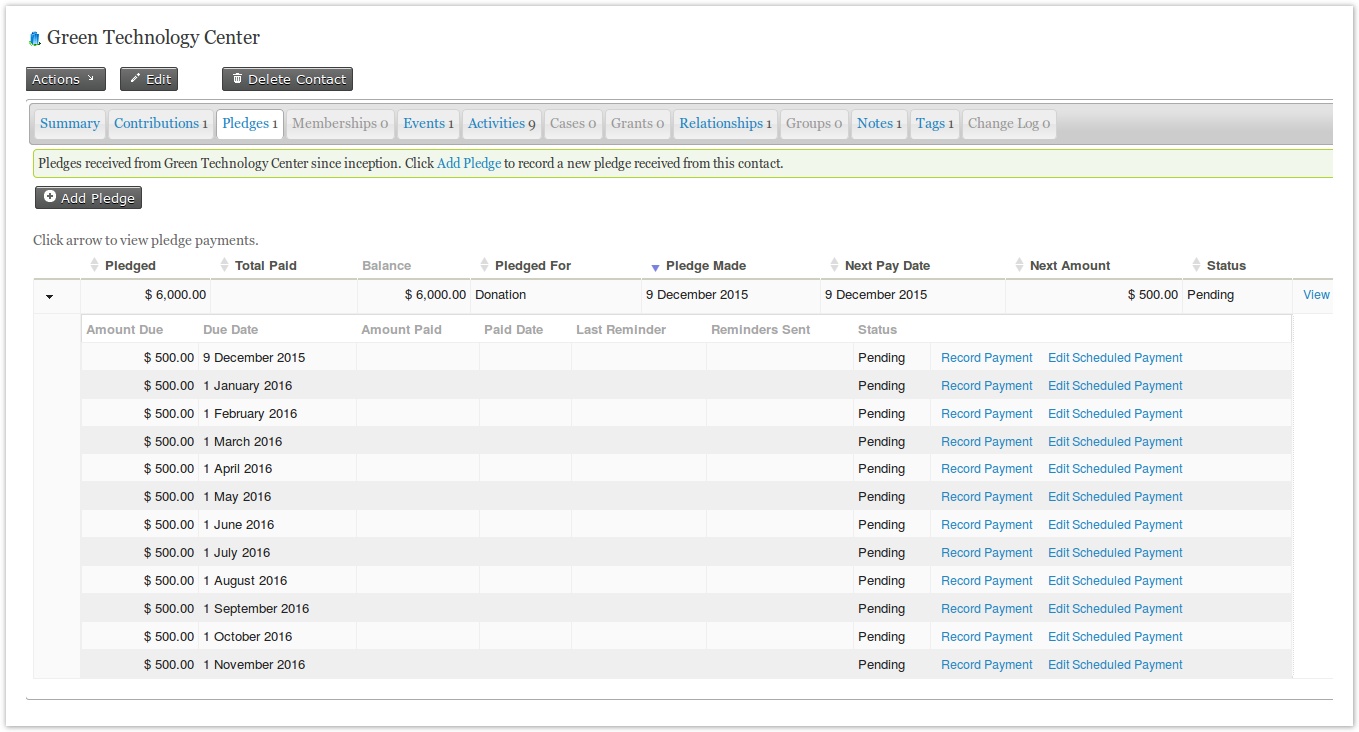Switch to the Contributions tab
Screen dimensions: 1359x732
160,124
